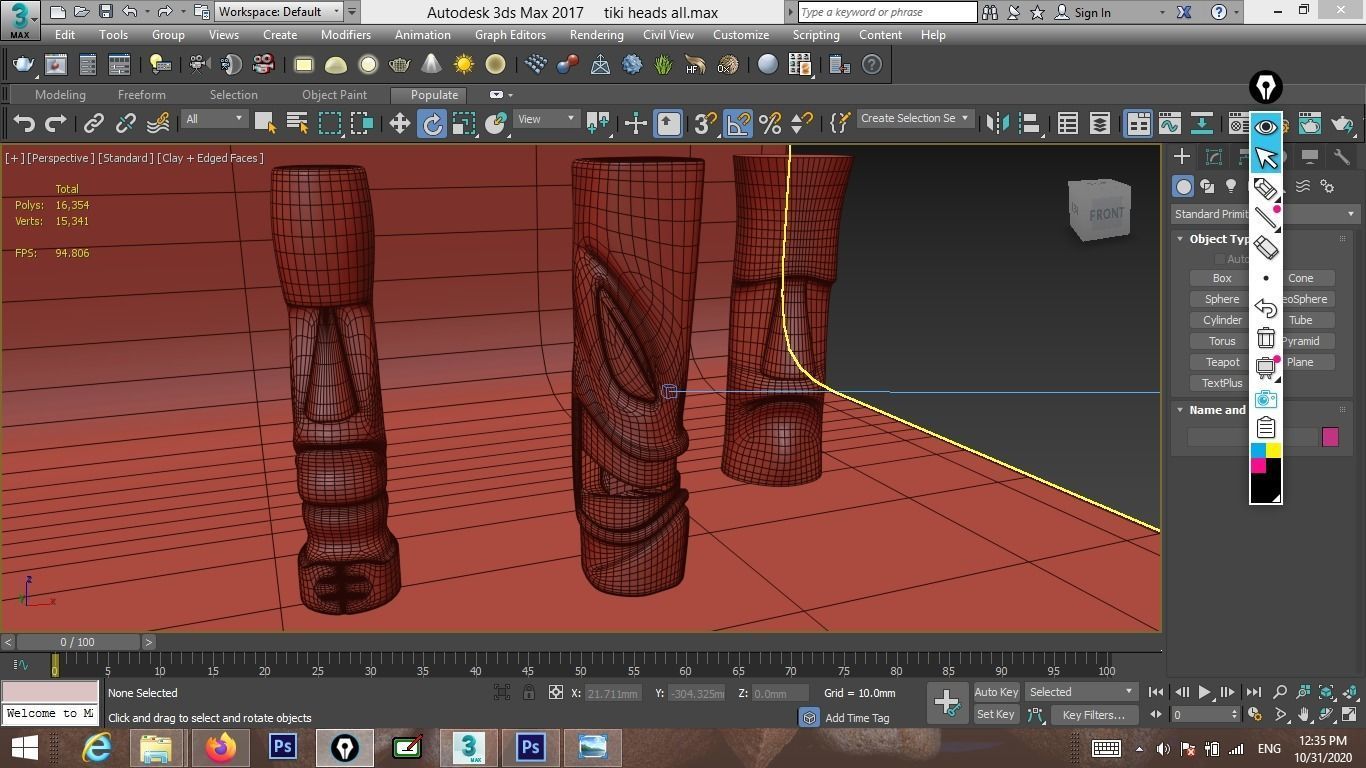The height and width of the screenshot is (768, 1366).
Task: Click the Unlink Selection icon
Action: [126, 123]
